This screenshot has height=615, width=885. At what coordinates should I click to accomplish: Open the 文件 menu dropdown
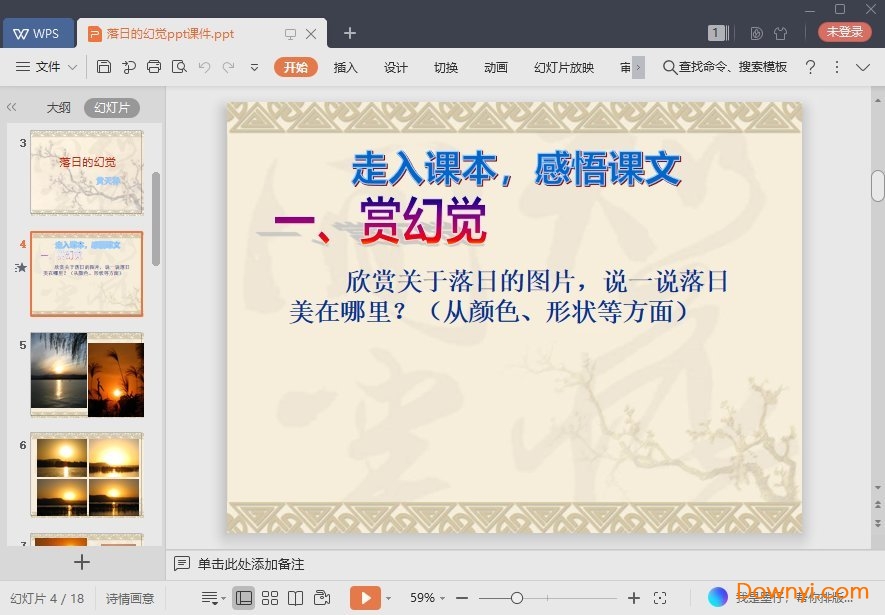[x=47, y=67]
